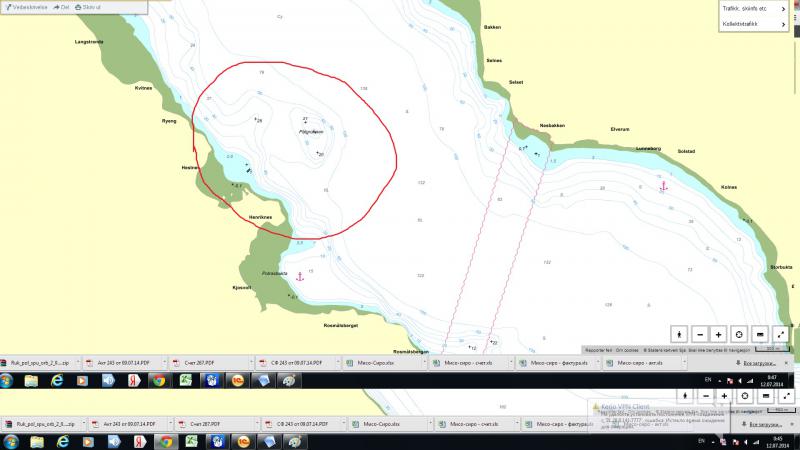Click the anchorage marker at Potnesbukta

(299, 276)
